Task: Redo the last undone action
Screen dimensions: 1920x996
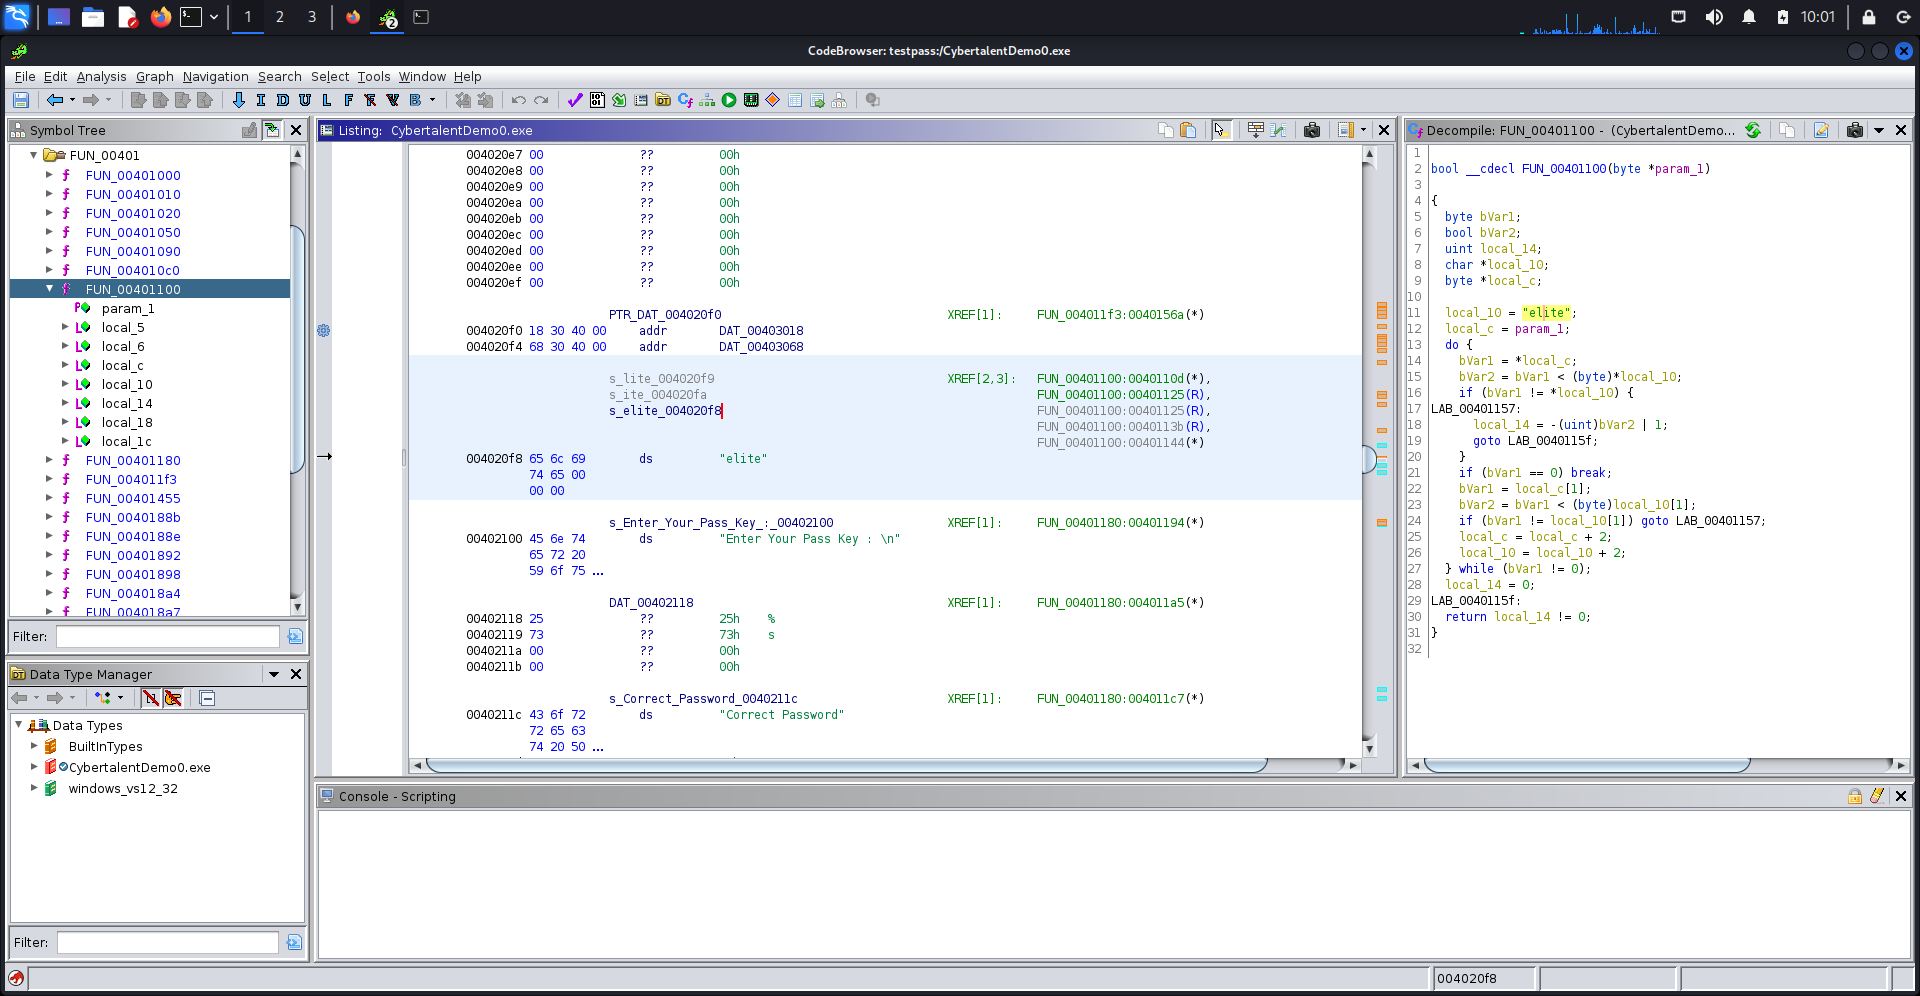Action: pos(541,100)
